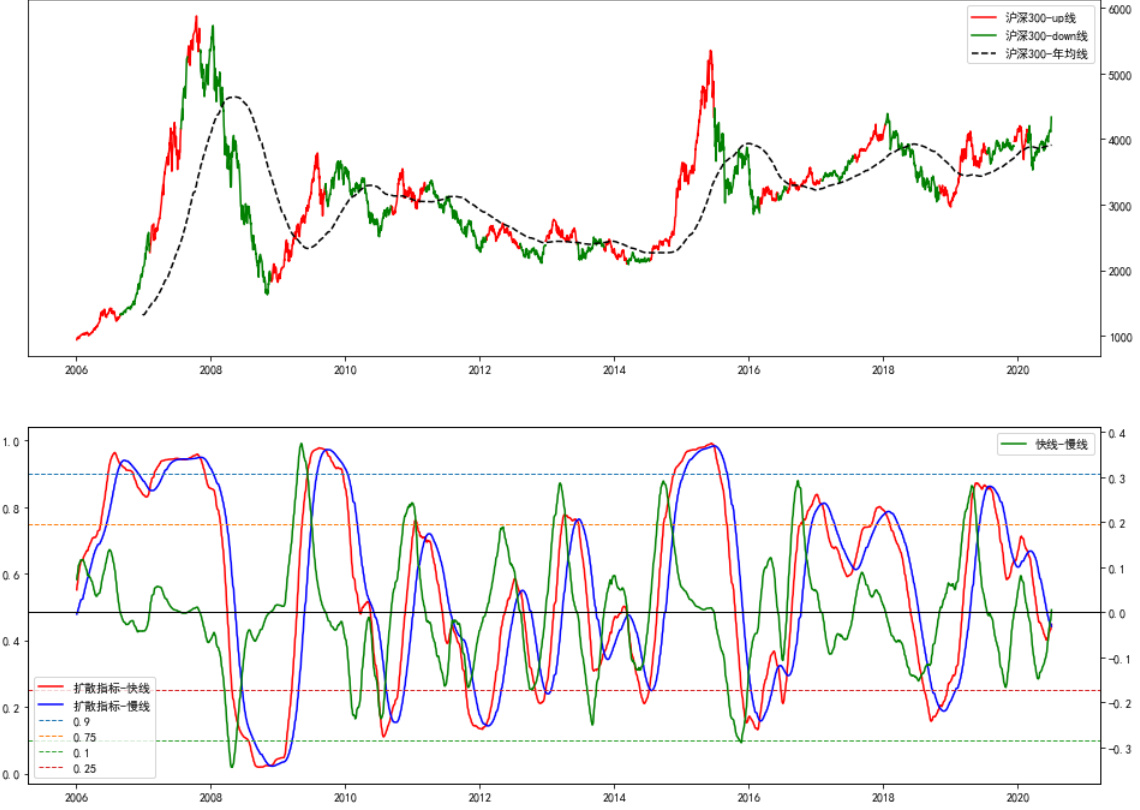Click the red 沪深300-up线 legend line sample

pos(985,18)
